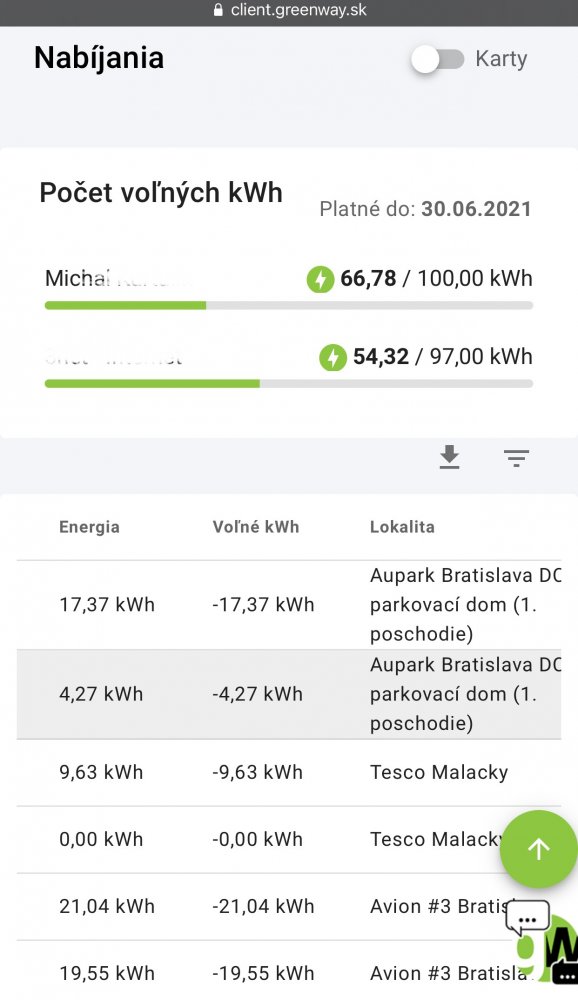Click the lightning icon beside 54,32 kWh
The height and width of the screenshot is (1000, 578).
[x=333, y=357]
